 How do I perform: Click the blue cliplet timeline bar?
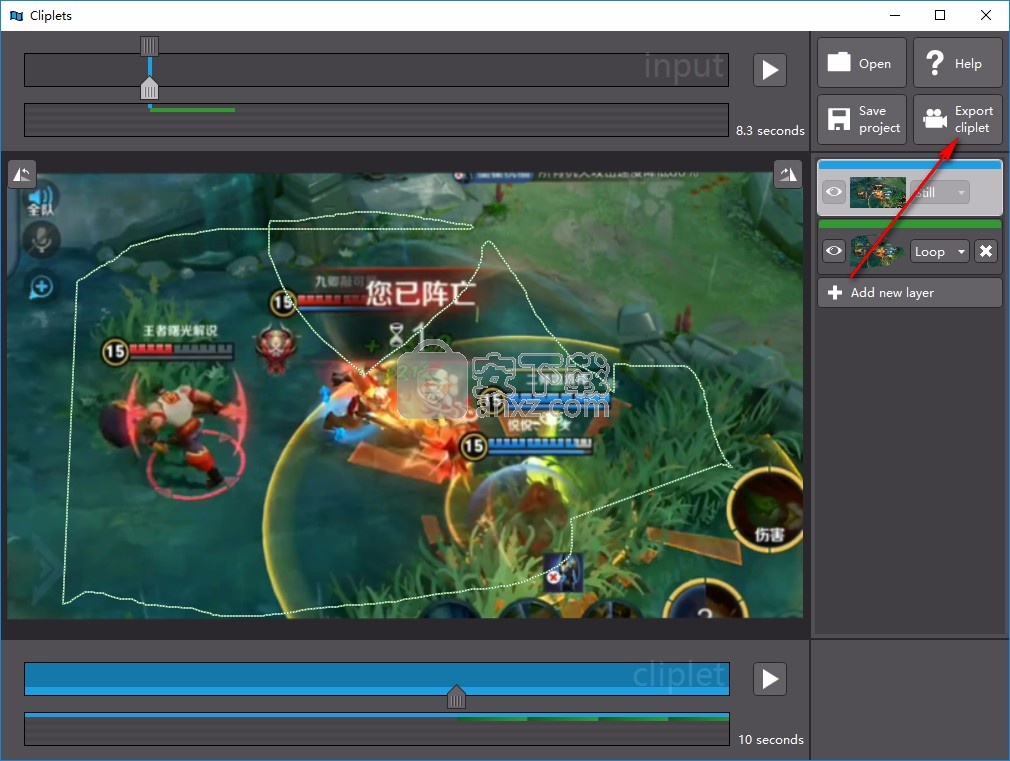point(377,679)
